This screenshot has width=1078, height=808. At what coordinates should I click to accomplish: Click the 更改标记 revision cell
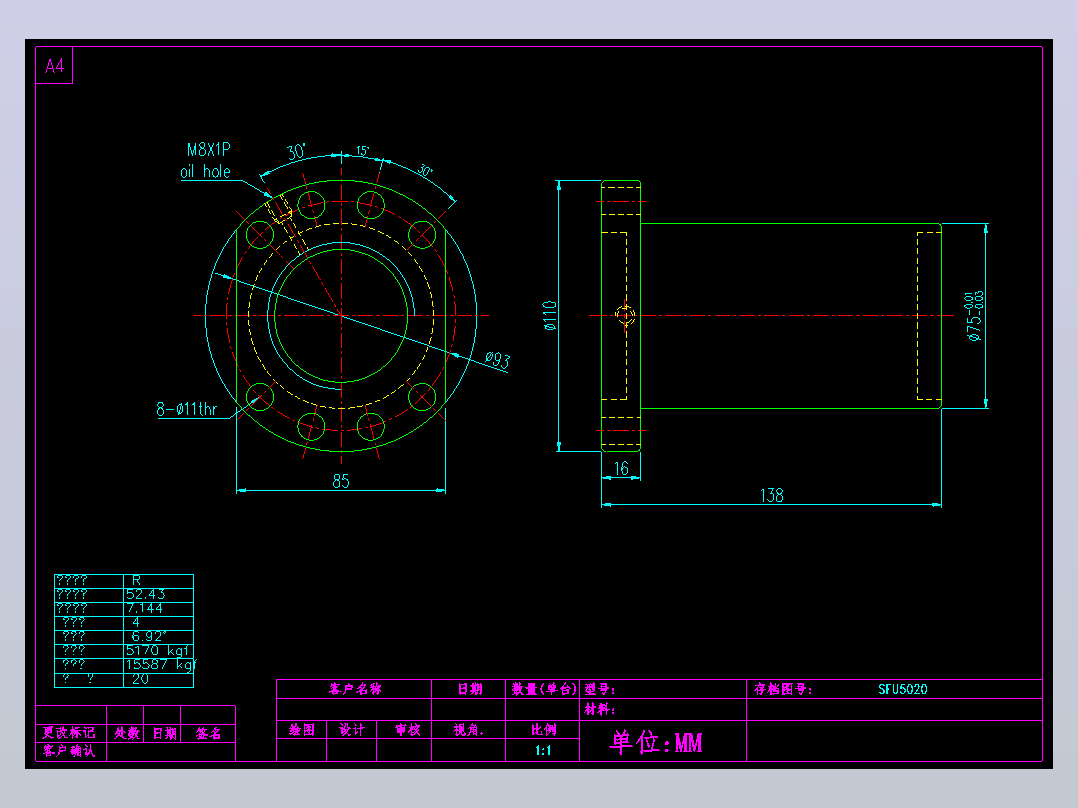69,732
